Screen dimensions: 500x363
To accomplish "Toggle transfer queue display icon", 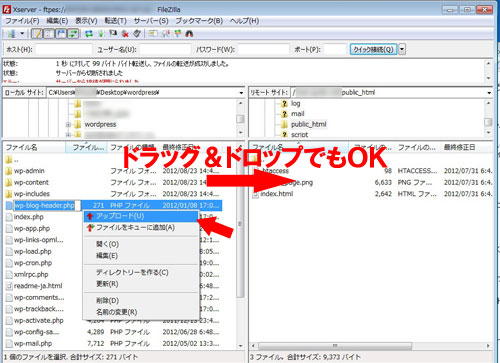I will click(73, 34).
